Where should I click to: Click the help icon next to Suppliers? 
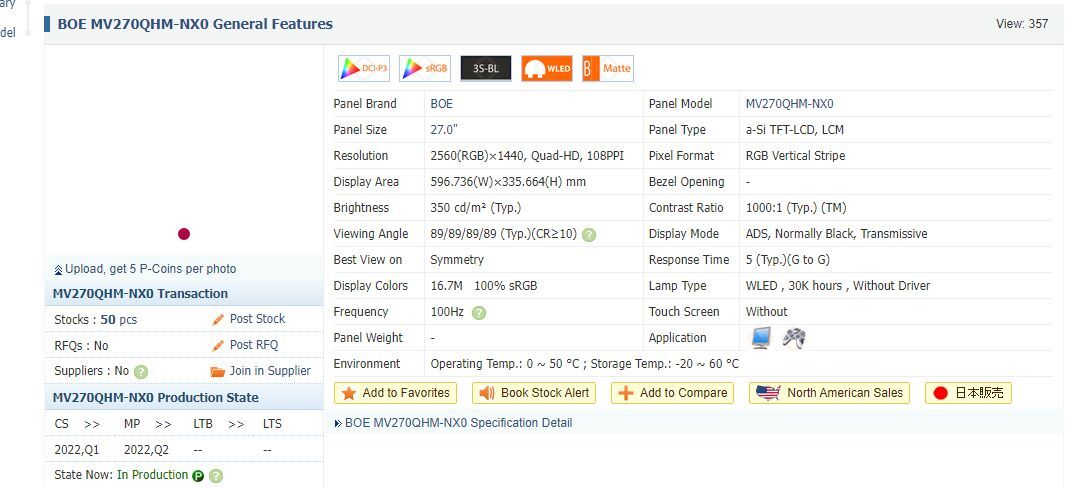(141, 372)
